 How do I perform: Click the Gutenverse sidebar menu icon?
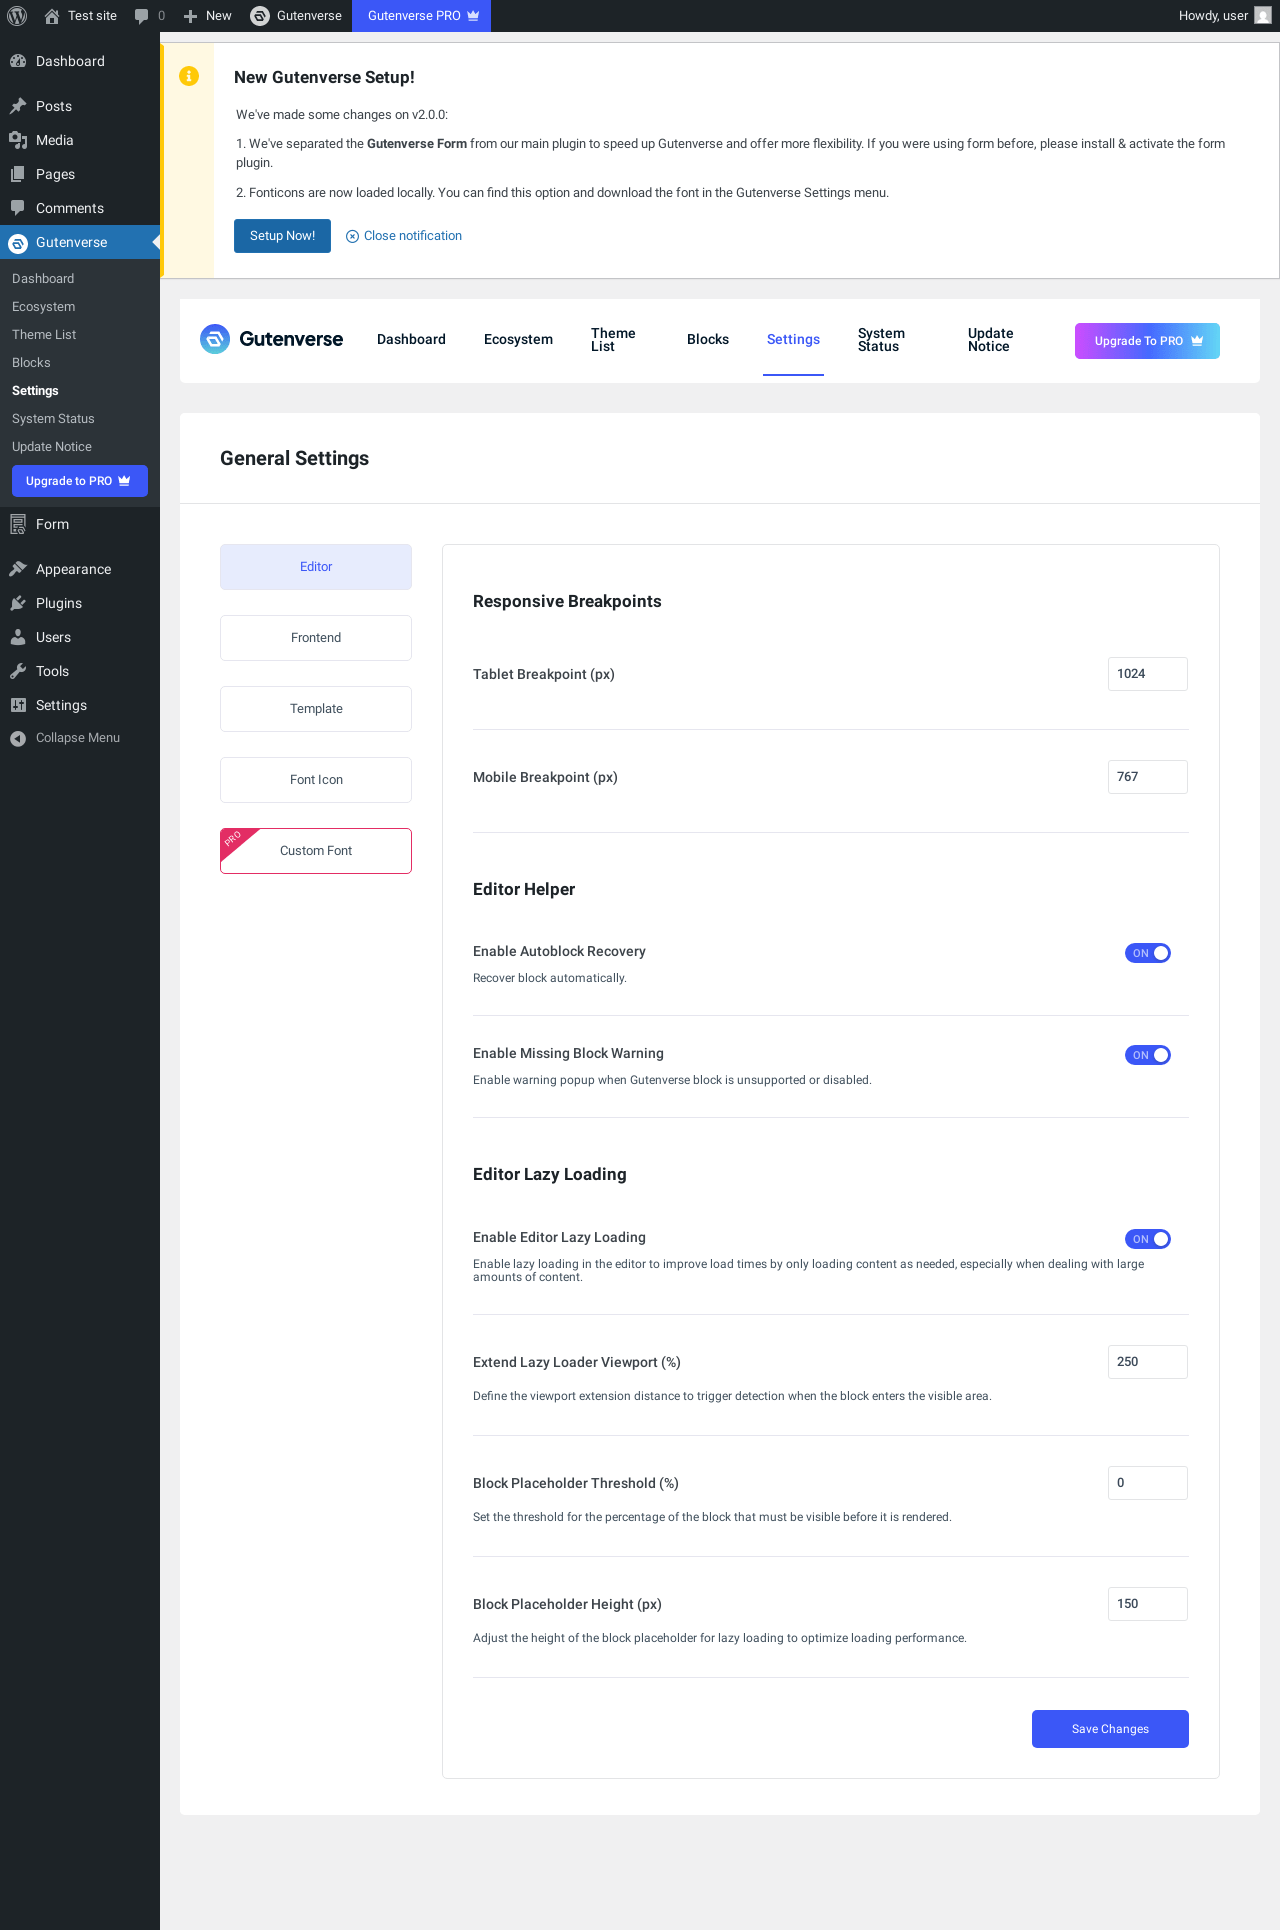pos(18,243)
